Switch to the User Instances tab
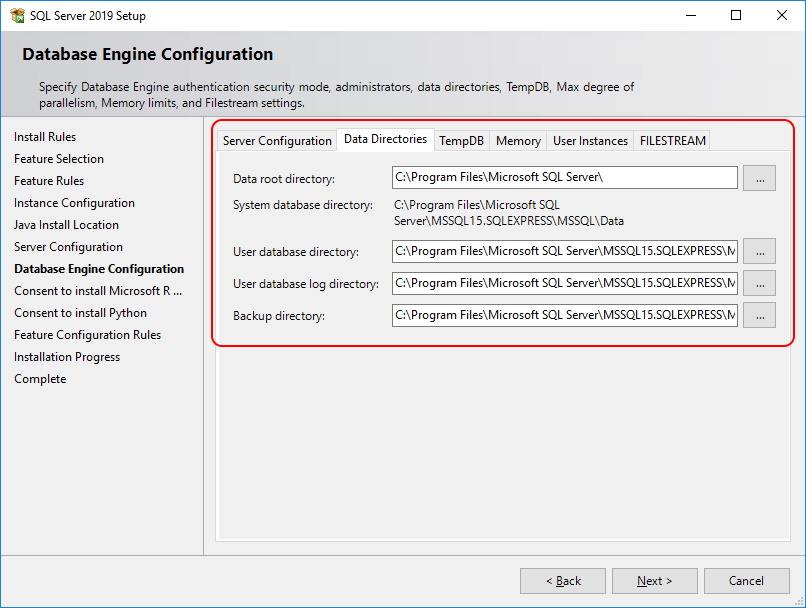This screenshot has height=608, width=806. (x=590, y=141)
